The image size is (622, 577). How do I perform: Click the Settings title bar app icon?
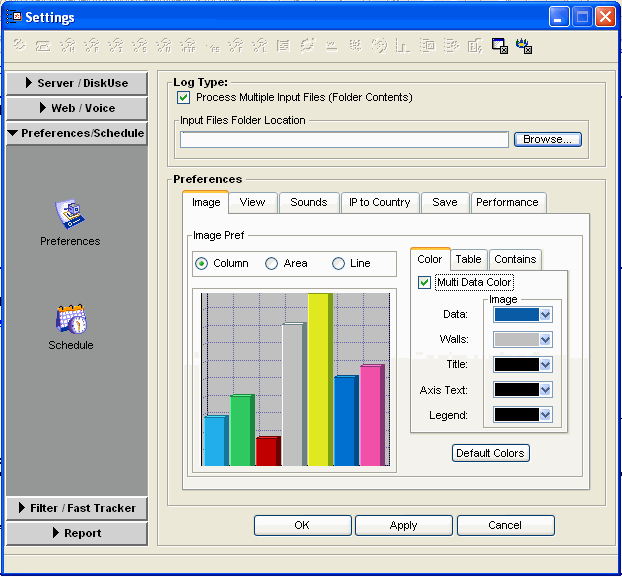(13, 17)
